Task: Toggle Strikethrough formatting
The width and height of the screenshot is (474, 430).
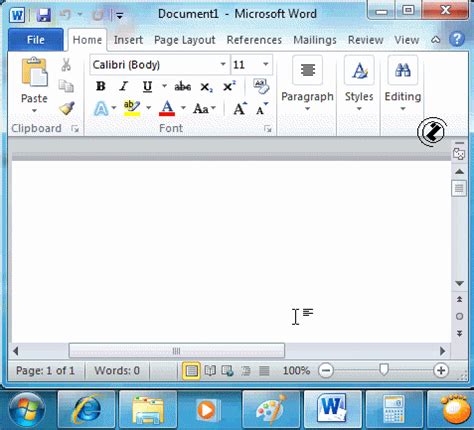Action: pyautogui.click(x=183, y=87)
